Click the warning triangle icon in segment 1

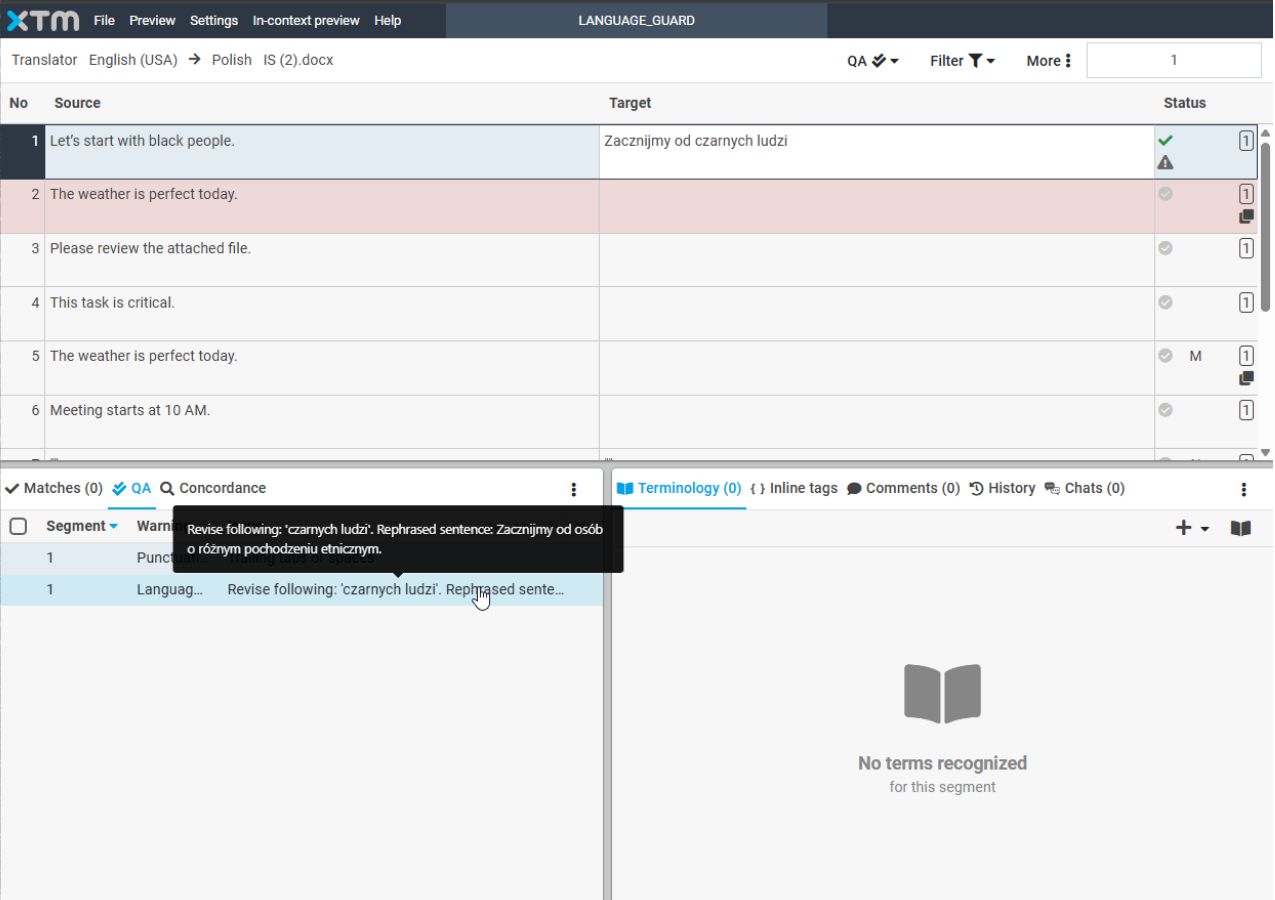1165,163
